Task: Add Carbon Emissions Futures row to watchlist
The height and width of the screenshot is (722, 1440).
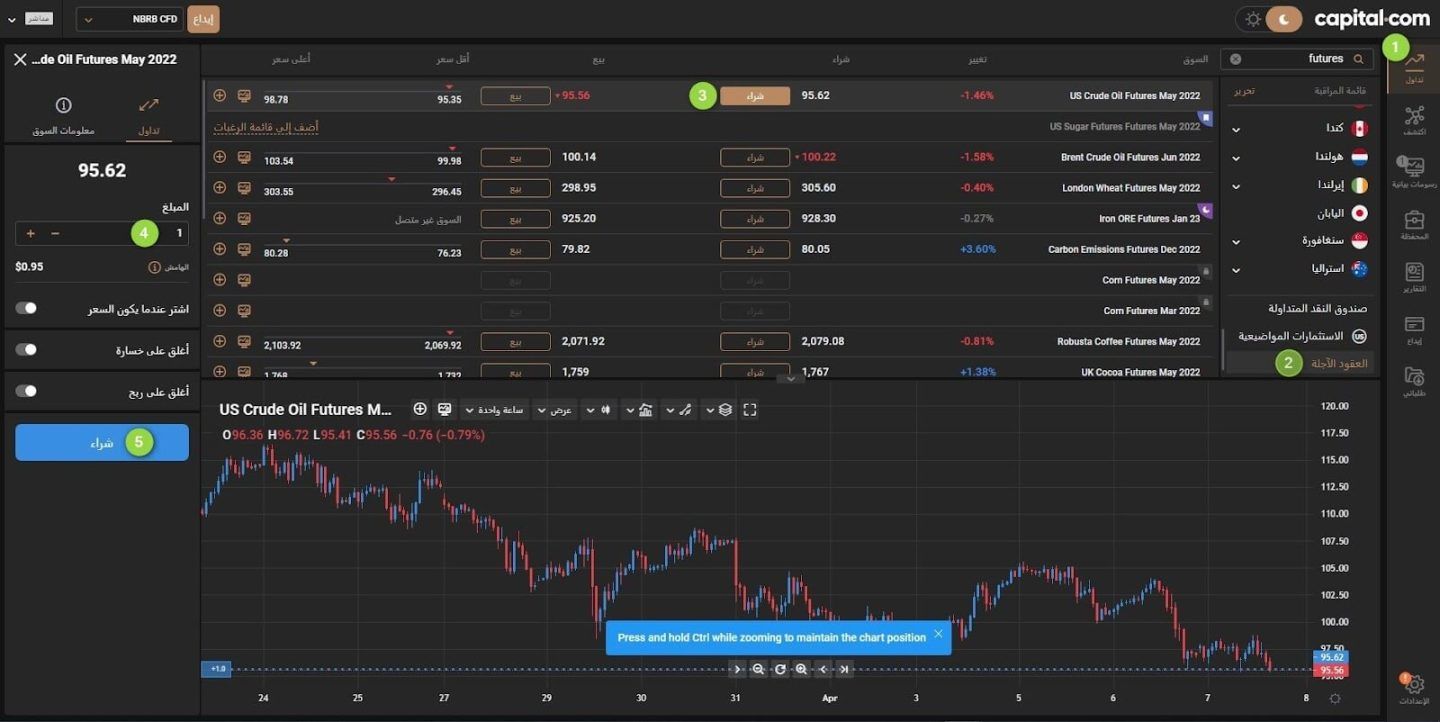Action: click(220, 249)
